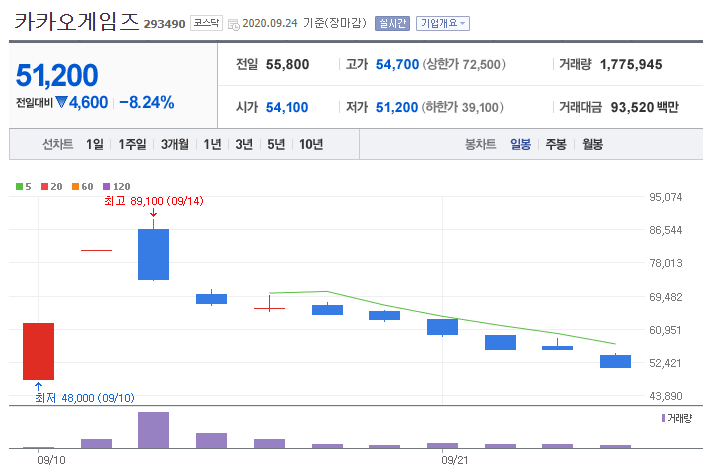The width and height of the screenshot is (703, 471).
Task: Click the 코스닥 market badge
Action: click(x=206, y=22)
